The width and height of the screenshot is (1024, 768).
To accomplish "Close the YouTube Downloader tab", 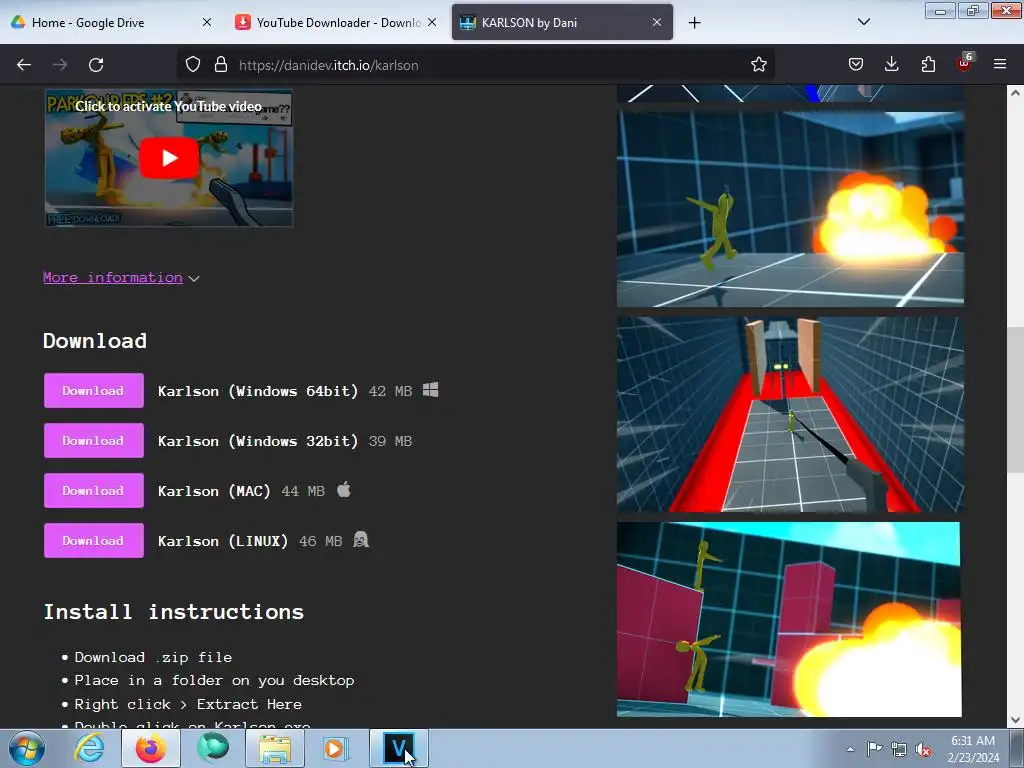I will (432, 22).
